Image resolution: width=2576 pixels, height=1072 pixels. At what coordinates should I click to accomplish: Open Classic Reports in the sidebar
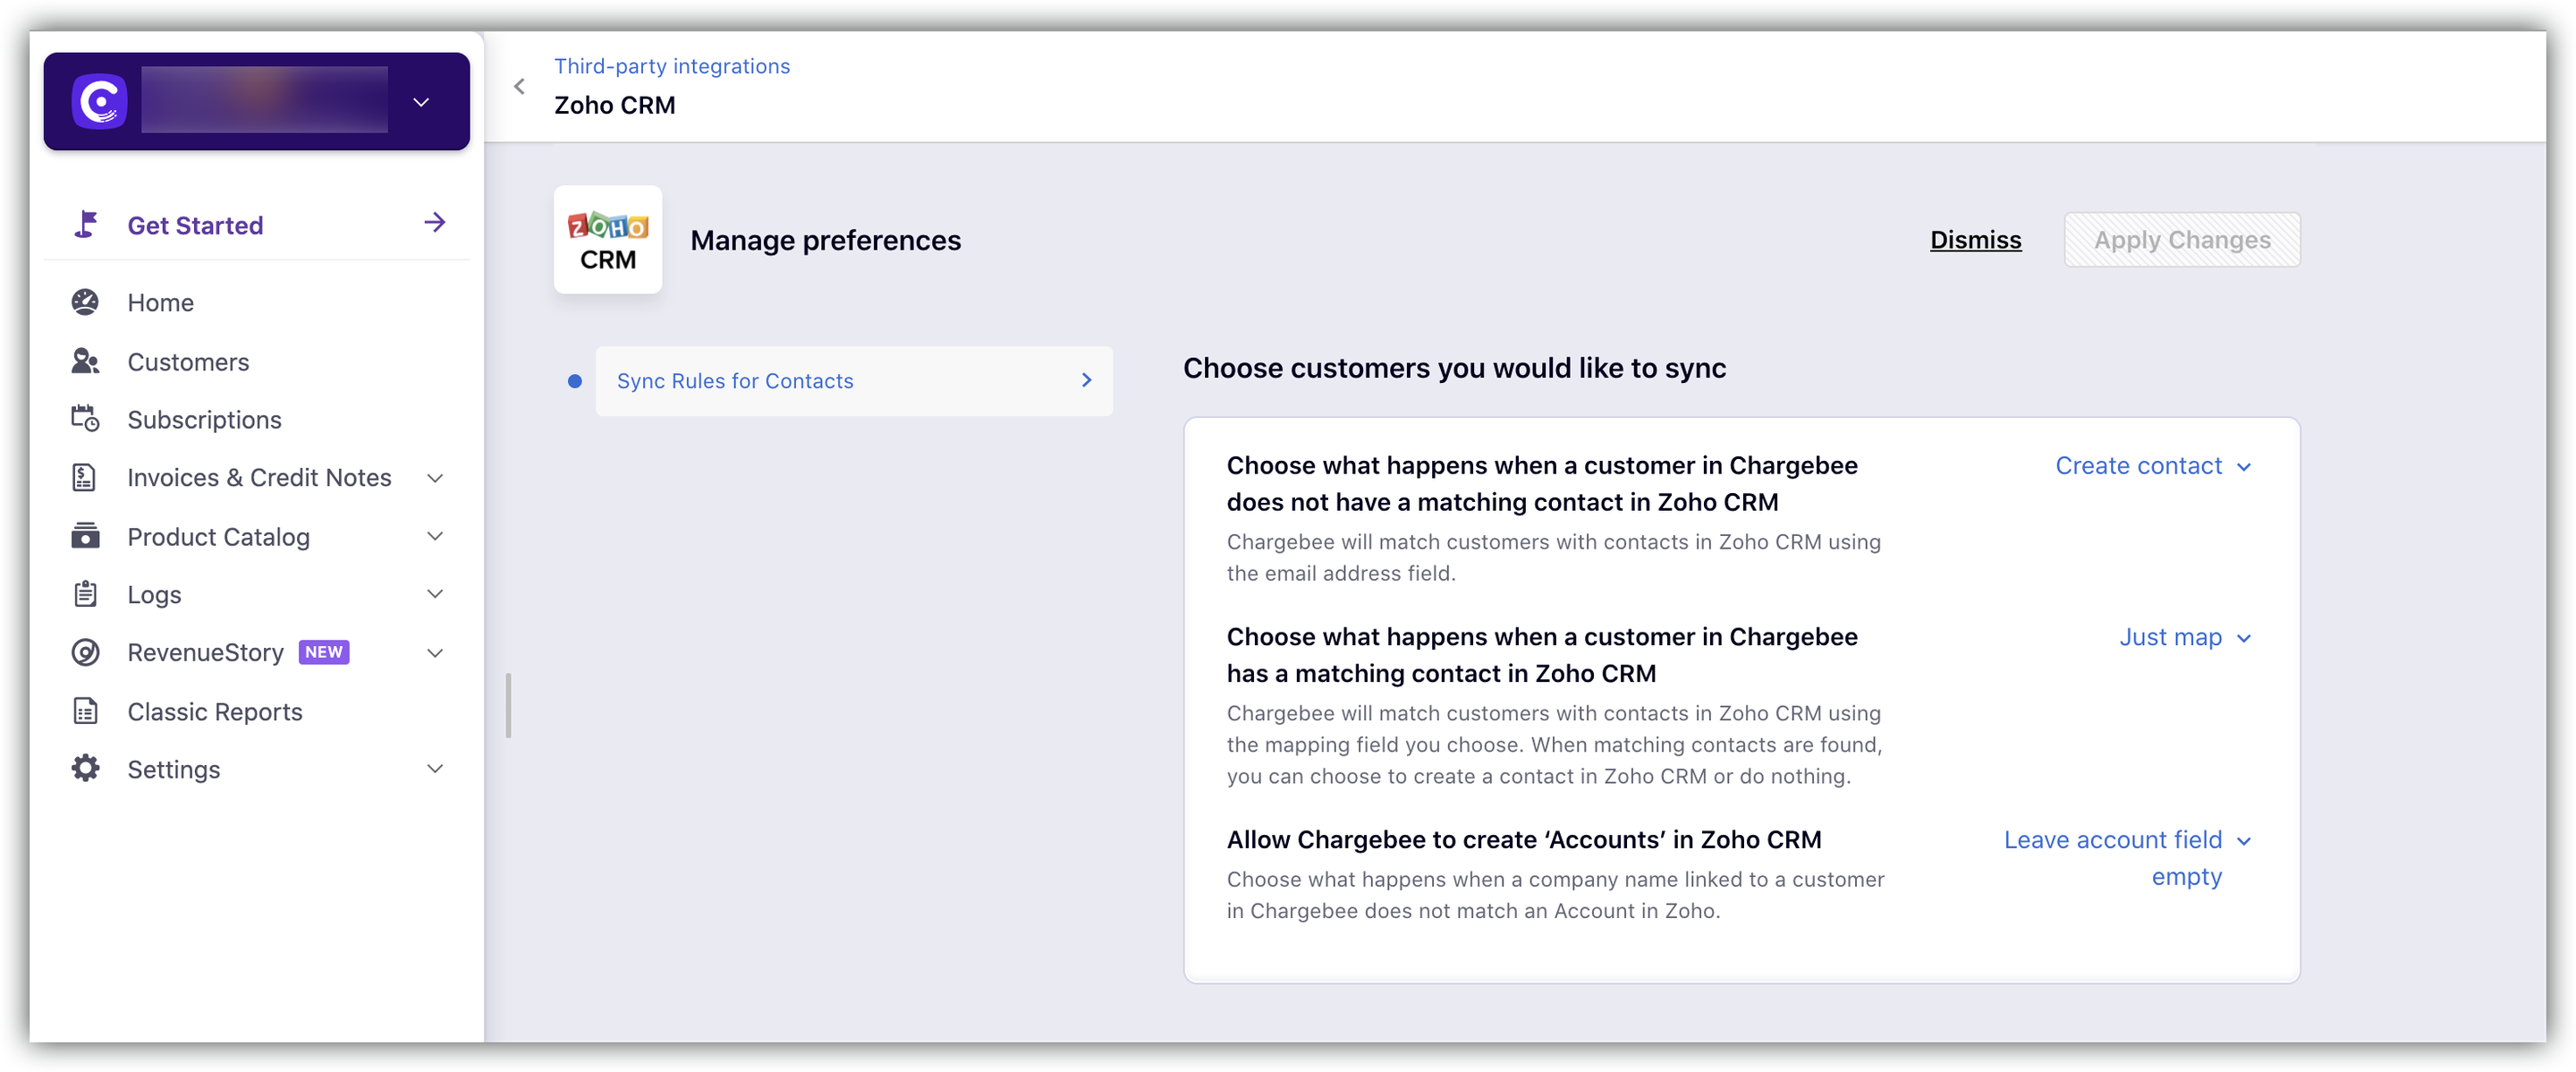[x=214, y=711]
